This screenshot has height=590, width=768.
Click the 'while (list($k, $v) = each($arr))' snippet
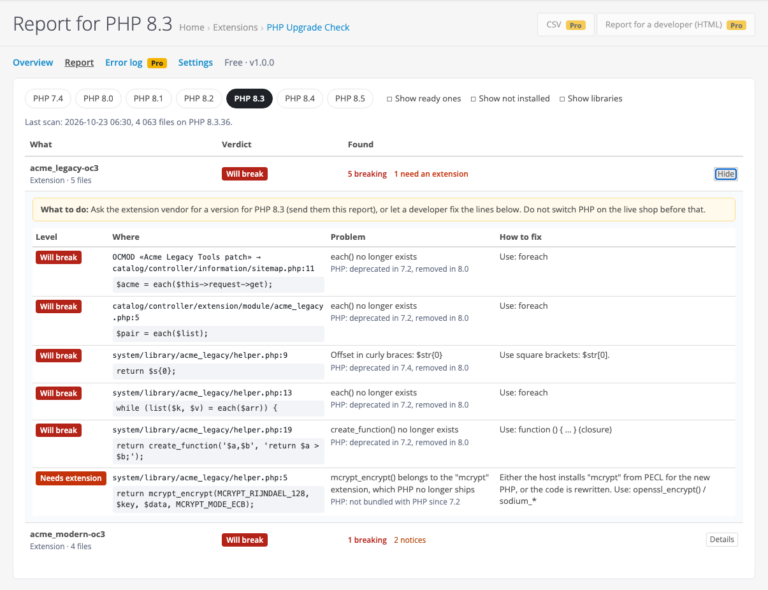pyautogui.click(x=218, y=408)
